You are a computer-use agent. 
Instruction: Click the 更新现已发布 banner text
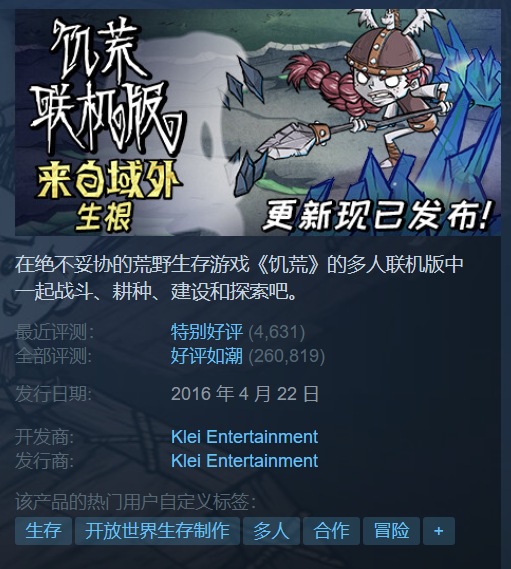pos(377,216)
